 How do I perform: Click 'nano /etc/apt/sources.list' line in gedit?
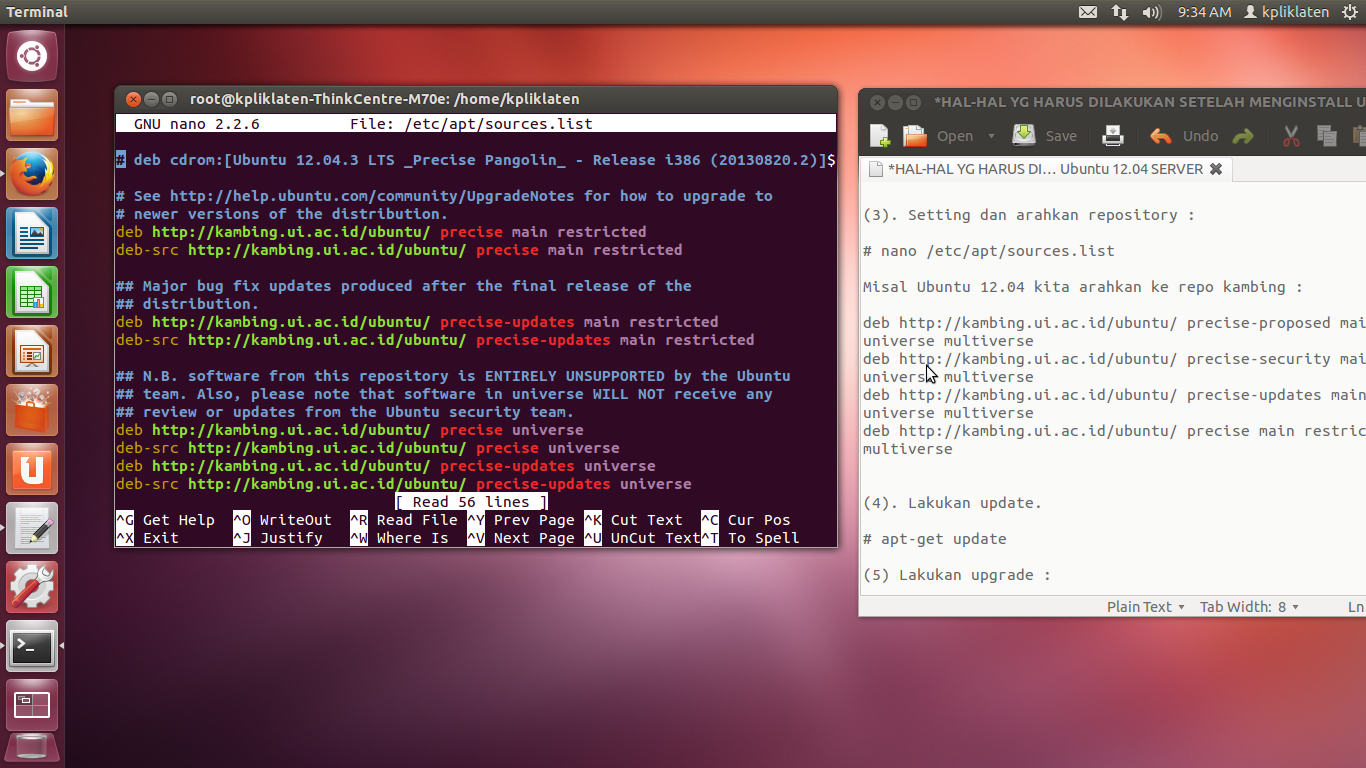click(988, 251)
